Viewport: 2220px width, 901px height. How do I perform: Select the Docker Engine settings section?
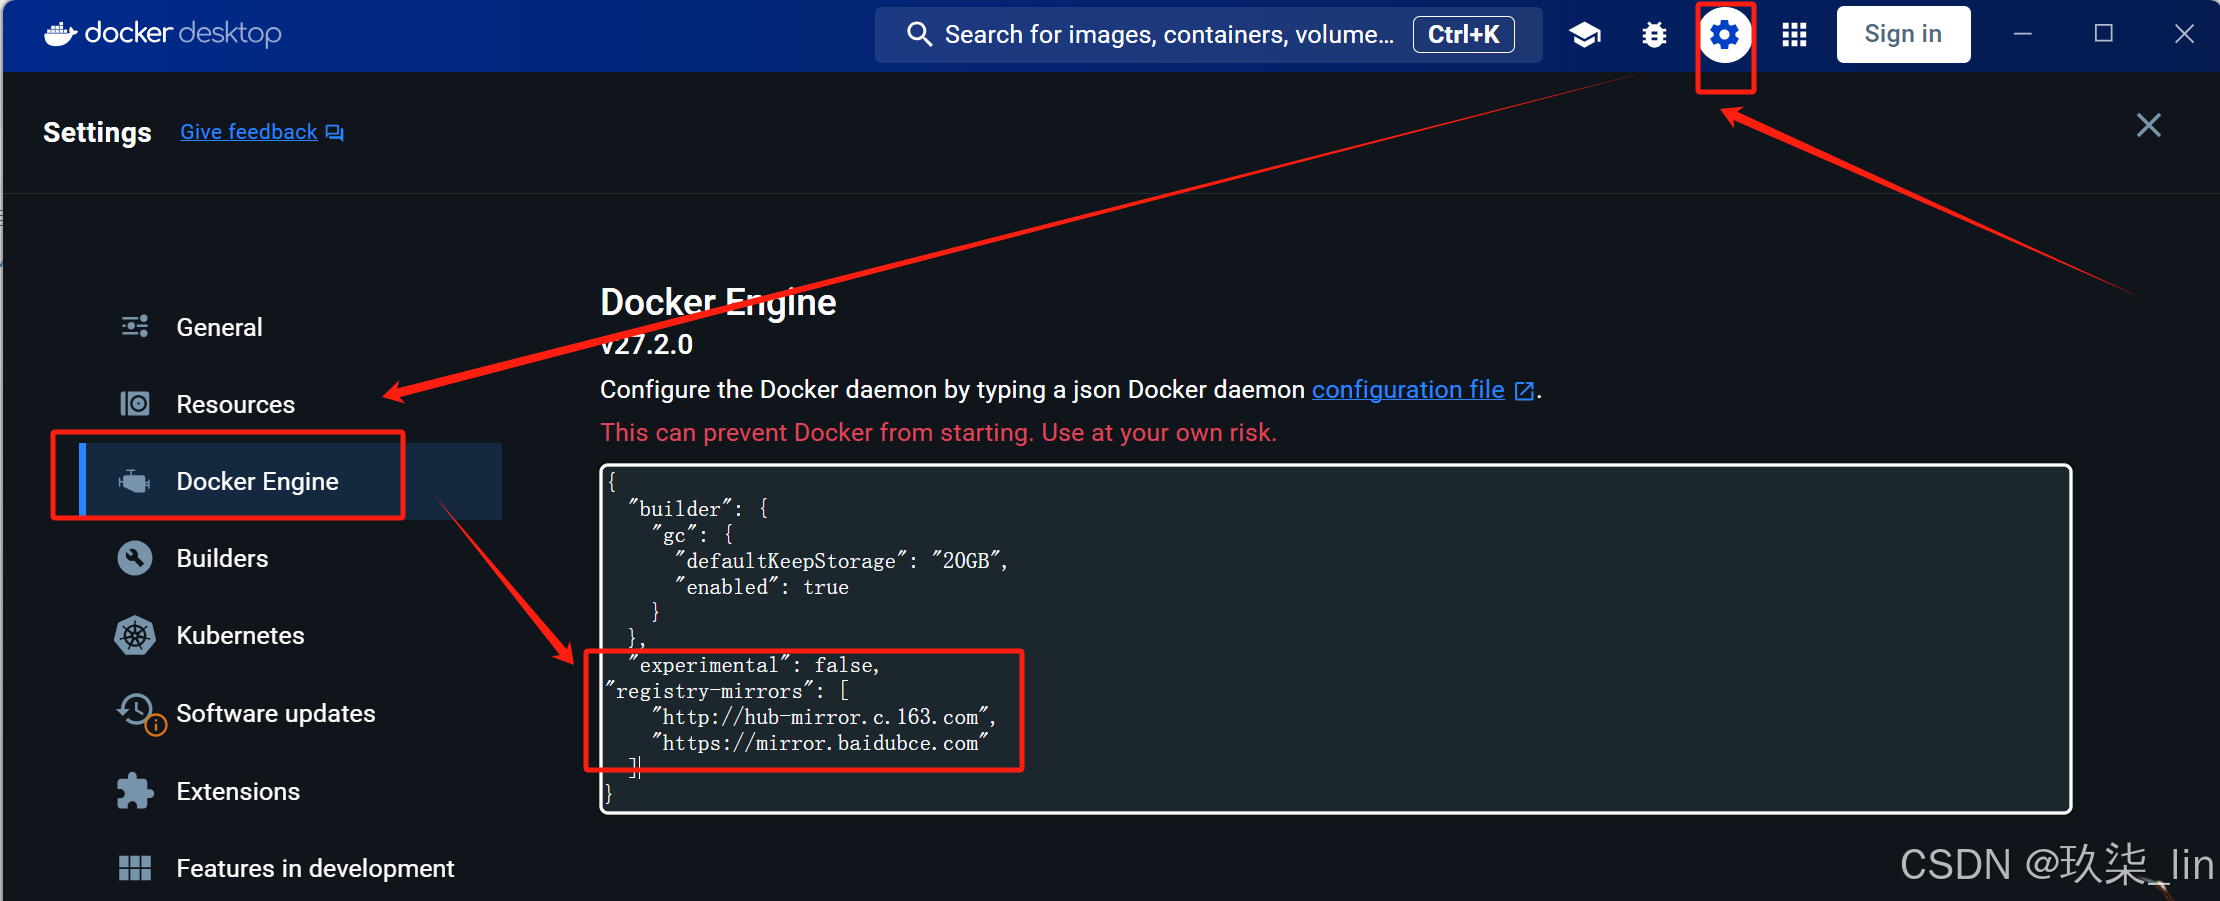click(290, 481)
